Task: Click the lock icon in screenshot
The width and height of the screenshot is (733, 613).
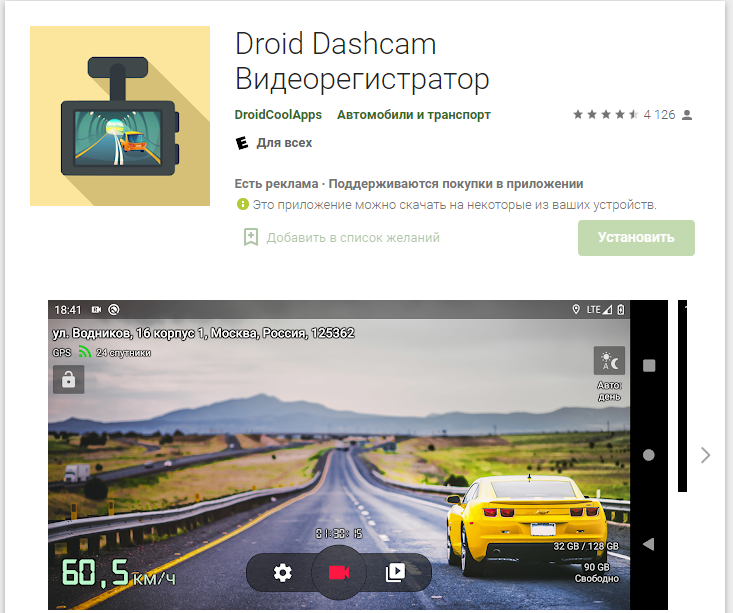Action: click(x=69, y=379)
